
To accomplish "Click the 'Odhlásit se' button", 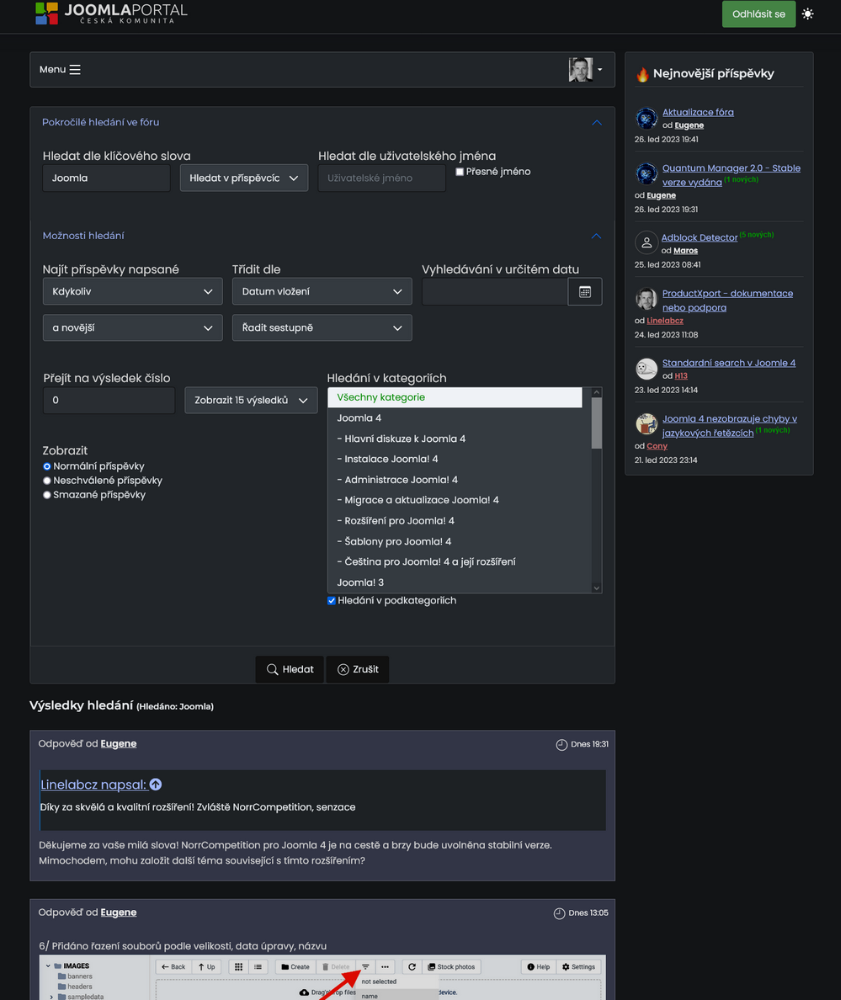I will point(759,14).
